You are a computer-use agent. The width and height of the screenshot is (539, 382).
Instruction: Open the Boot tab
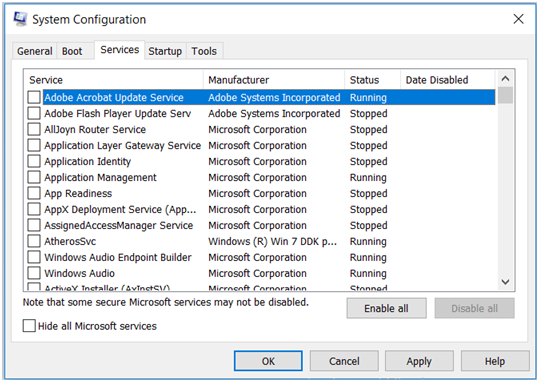(72, 51)
